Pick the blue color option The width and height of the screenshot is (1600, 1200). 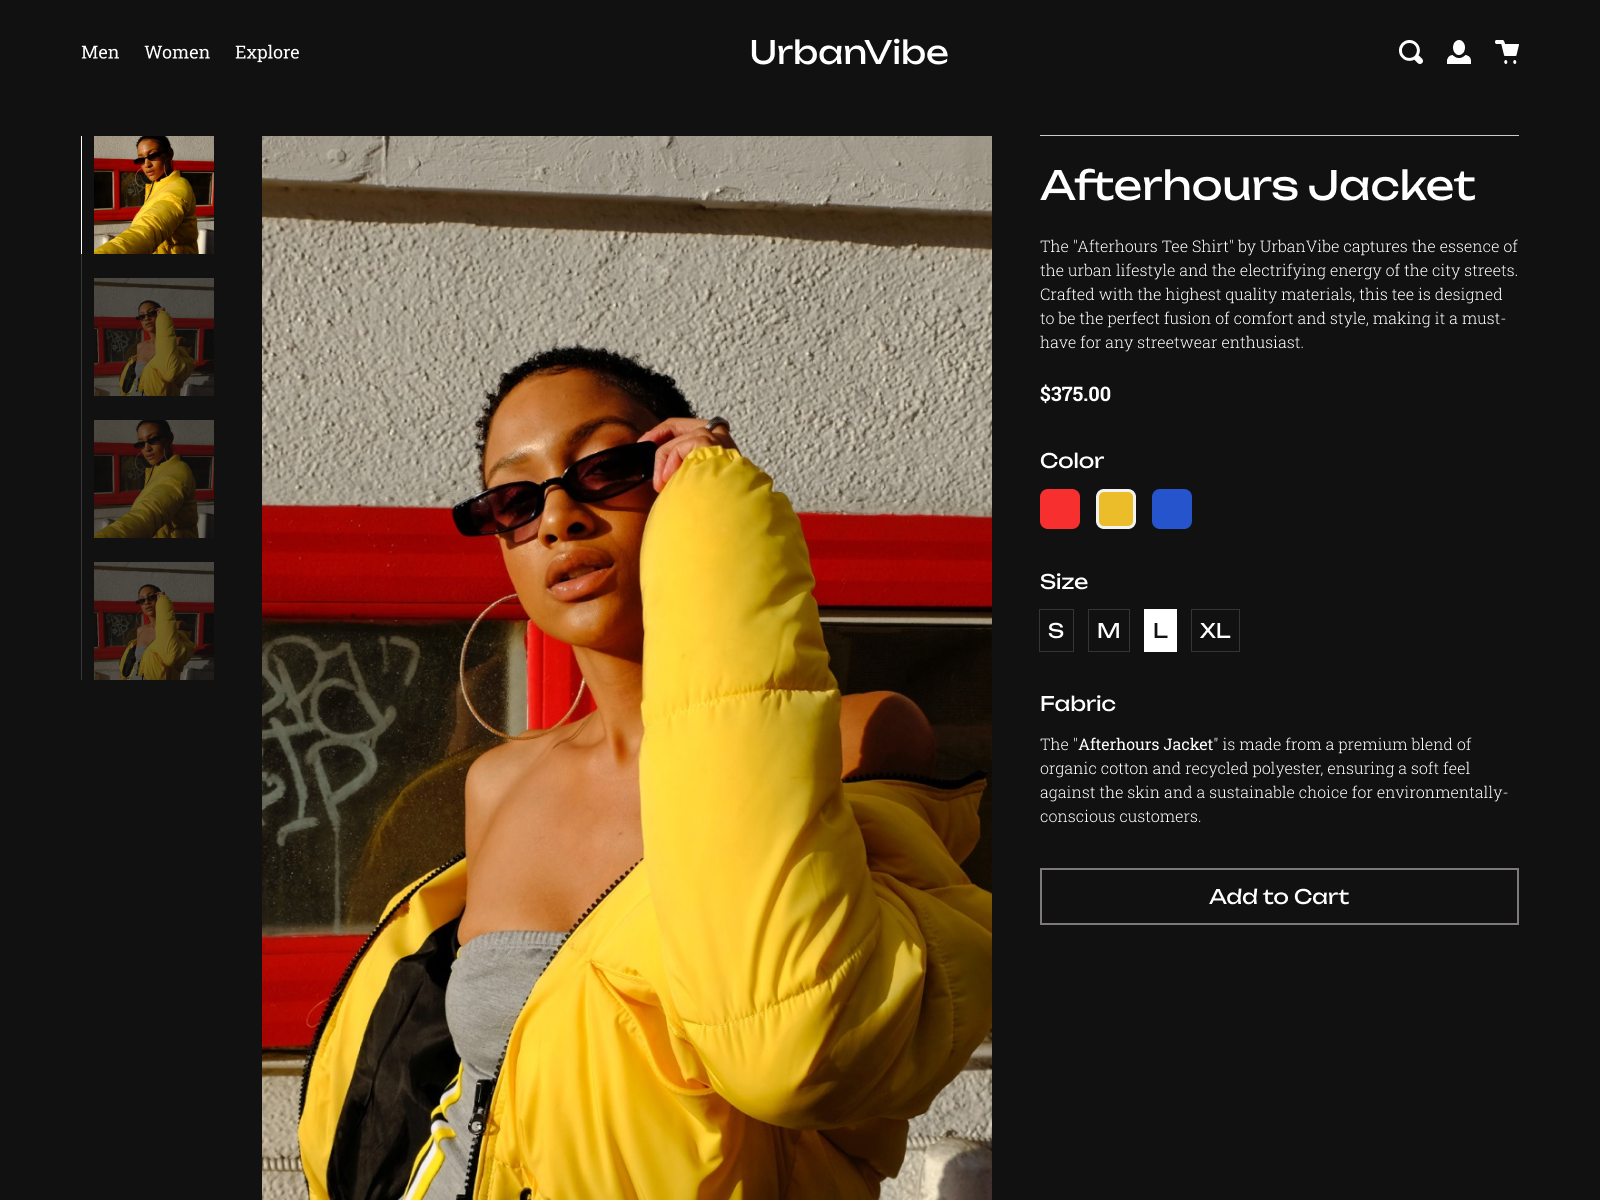(1172, 508)
